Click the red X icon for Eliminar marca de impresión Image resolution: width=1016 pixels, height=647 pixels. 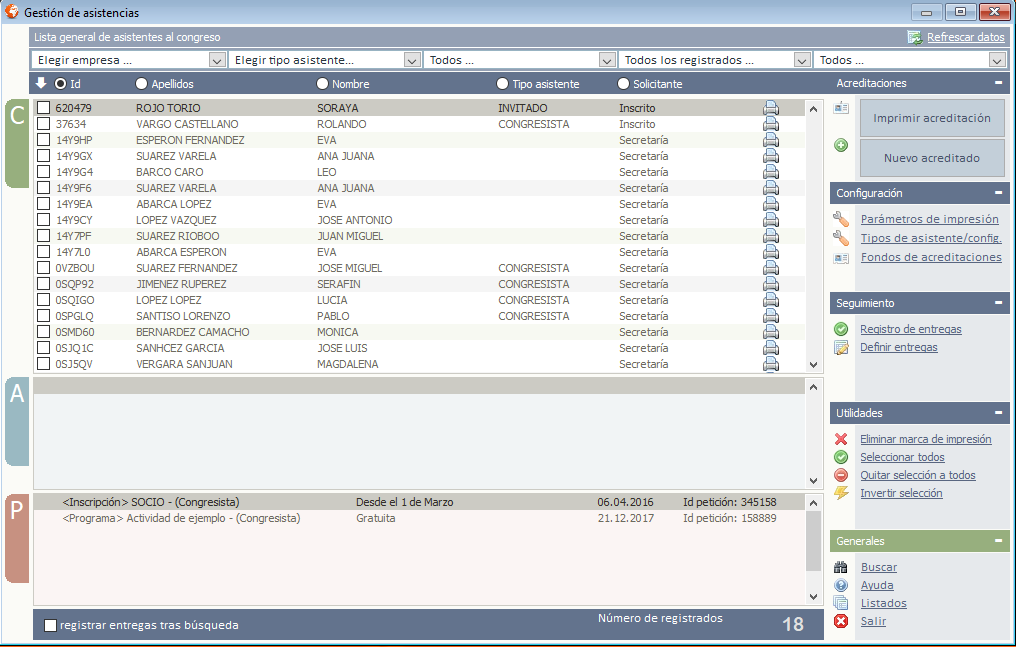(841, 439)
